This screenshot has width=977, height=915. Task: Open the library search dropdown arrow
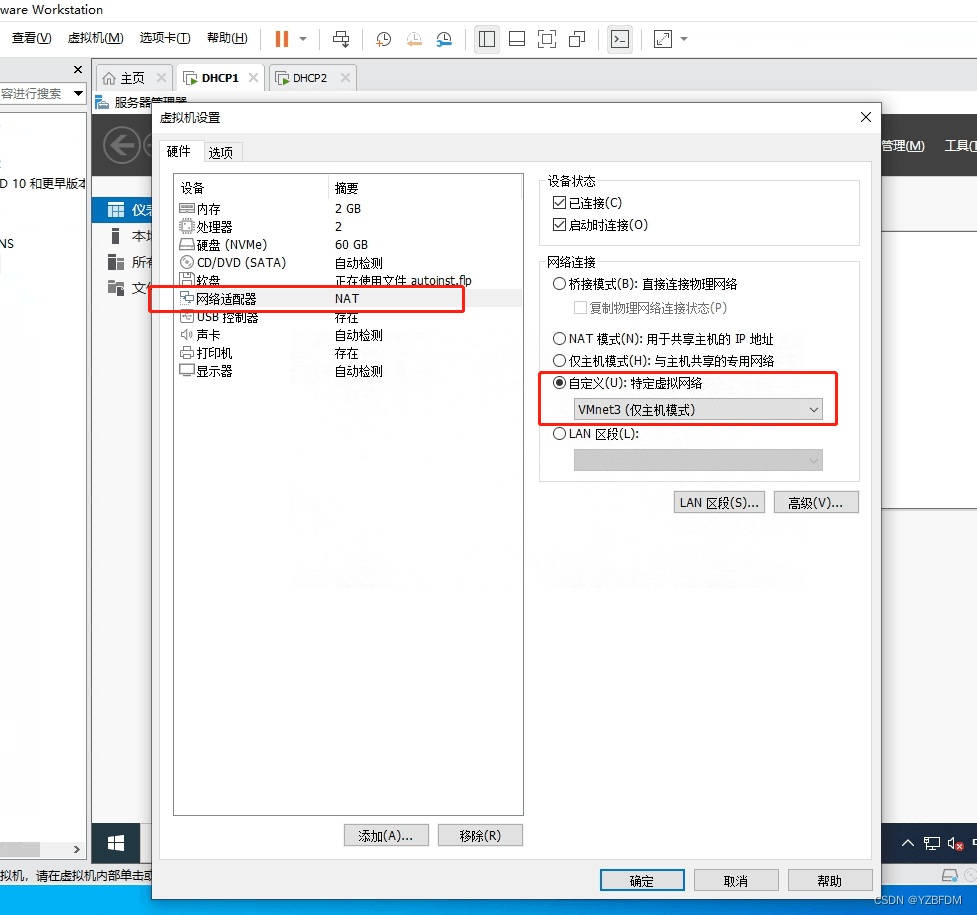79,93
